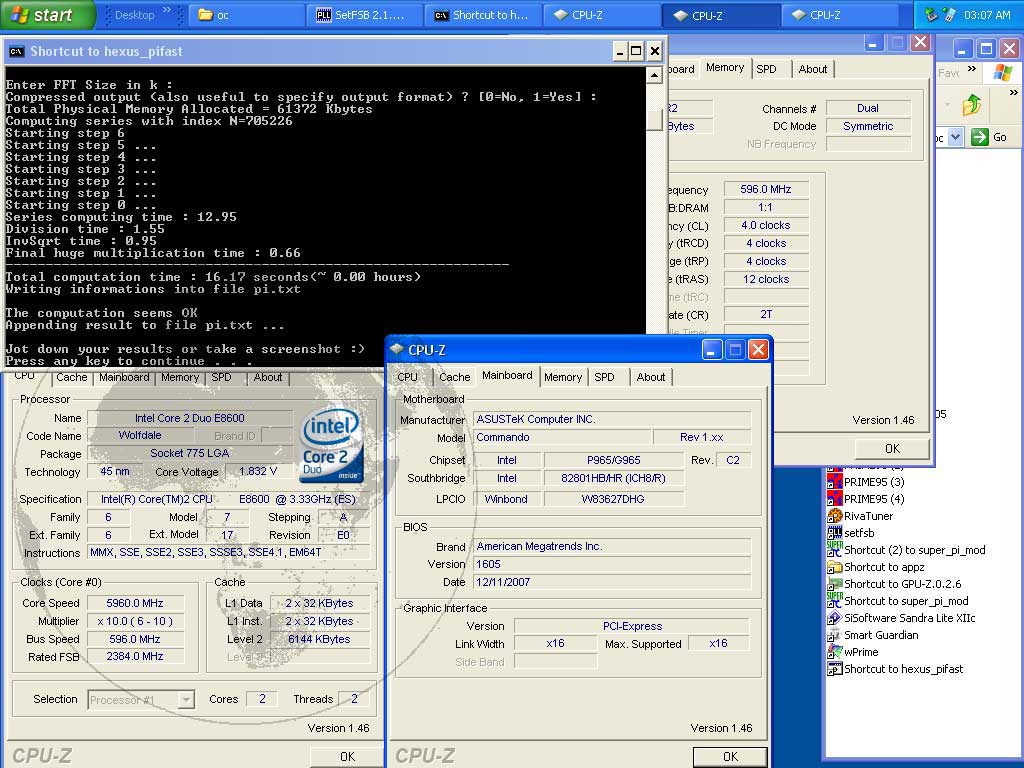The width and height of the screenshot is (1024, 768).
Task: Switch to CPU tab in Mainboard CPU-Z window
Action: pos(408,377)
